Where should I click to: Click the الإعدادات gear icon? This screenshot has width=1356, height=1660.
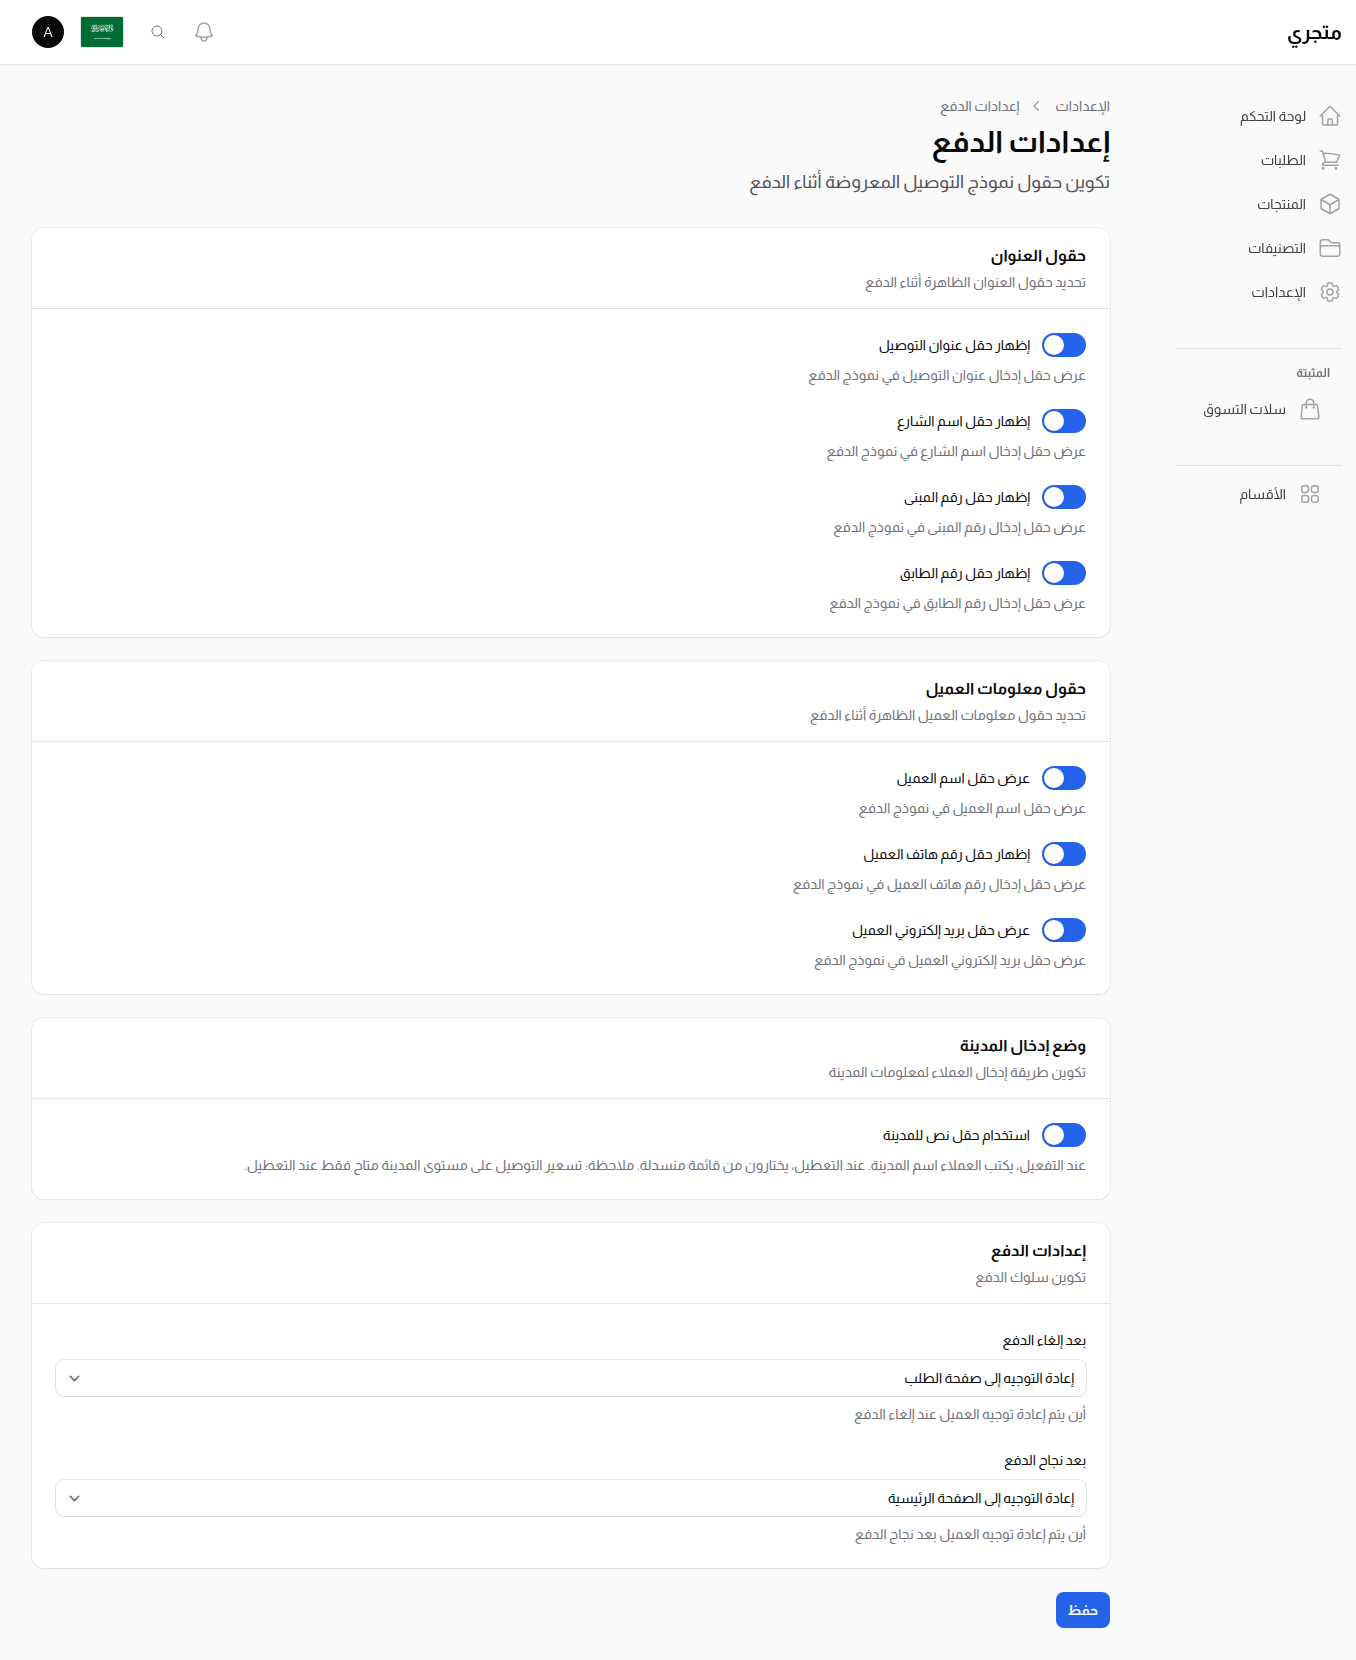click(x=1330, y=292)
